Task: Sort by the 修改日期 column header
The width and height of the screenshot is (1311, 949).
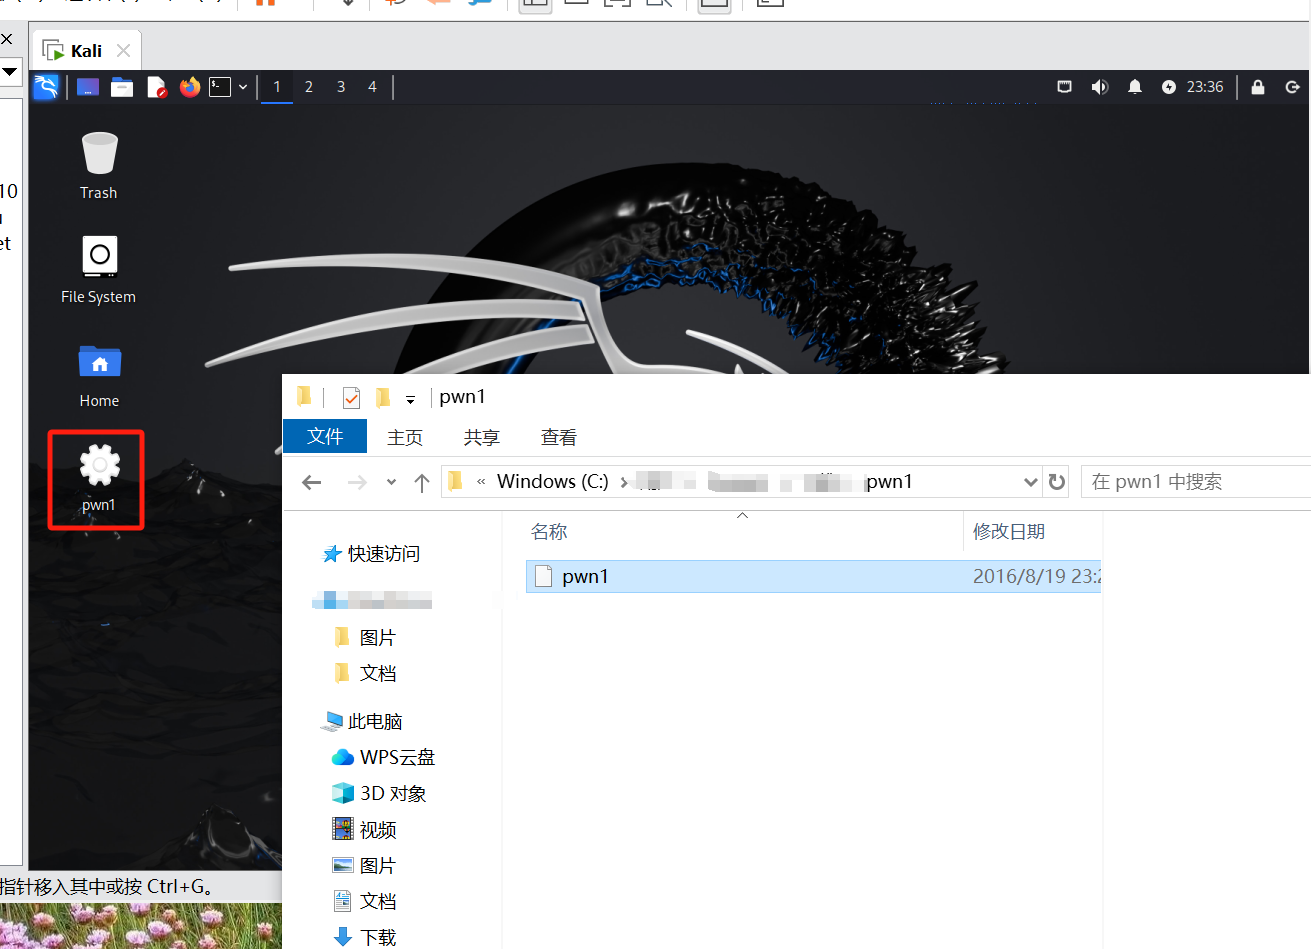Action: (1009, 532)
